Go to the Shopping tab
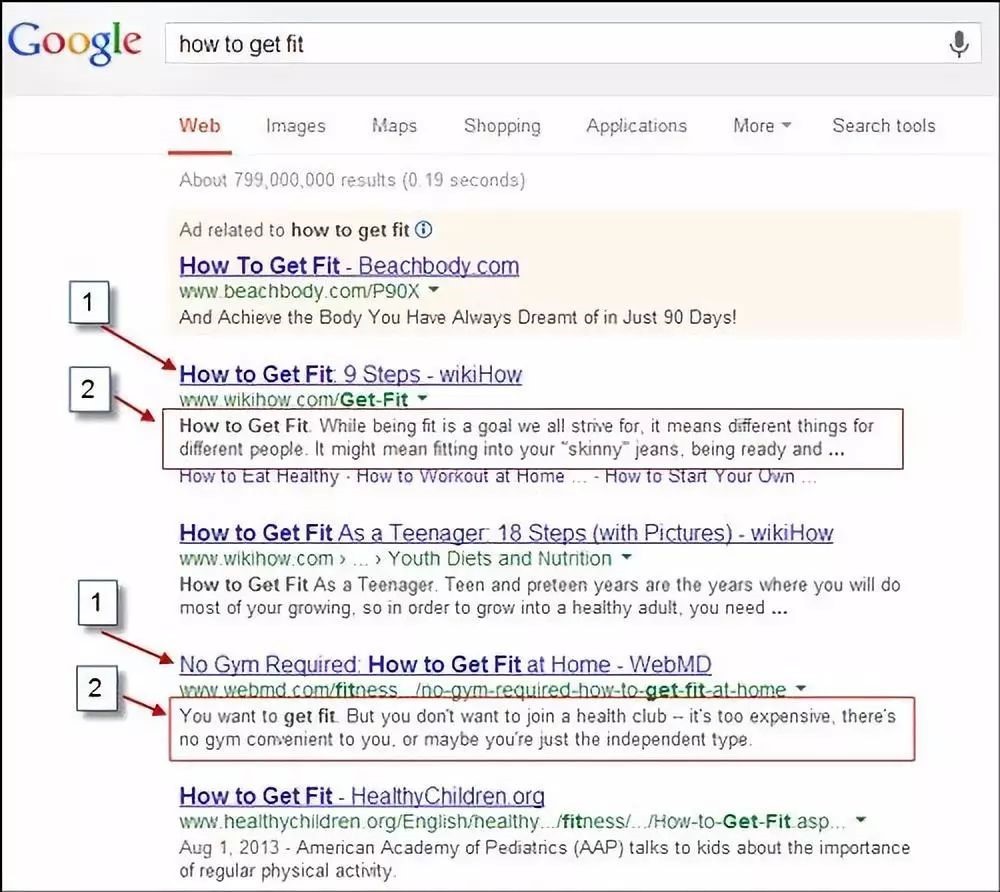Viewport: 1000px width, 892px height. click(x=502, y=126)
